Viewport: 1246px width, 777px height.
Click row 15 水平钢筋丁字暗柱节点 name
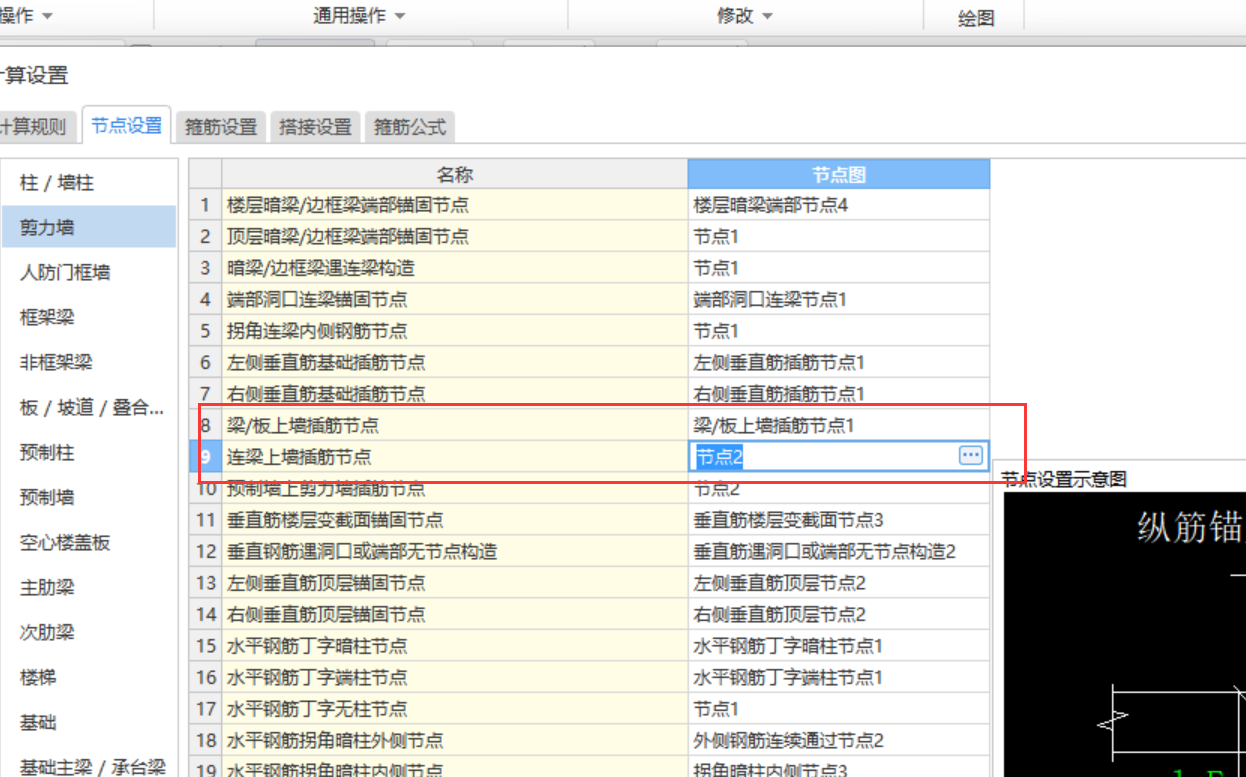[455, 646]
